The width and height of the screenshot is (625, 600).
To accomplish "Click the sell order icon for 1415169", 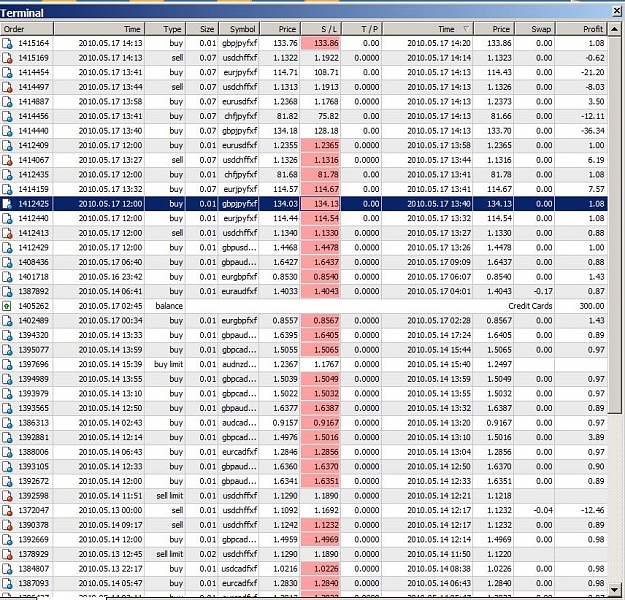I will pyautogui.click(x=7, y=58).
